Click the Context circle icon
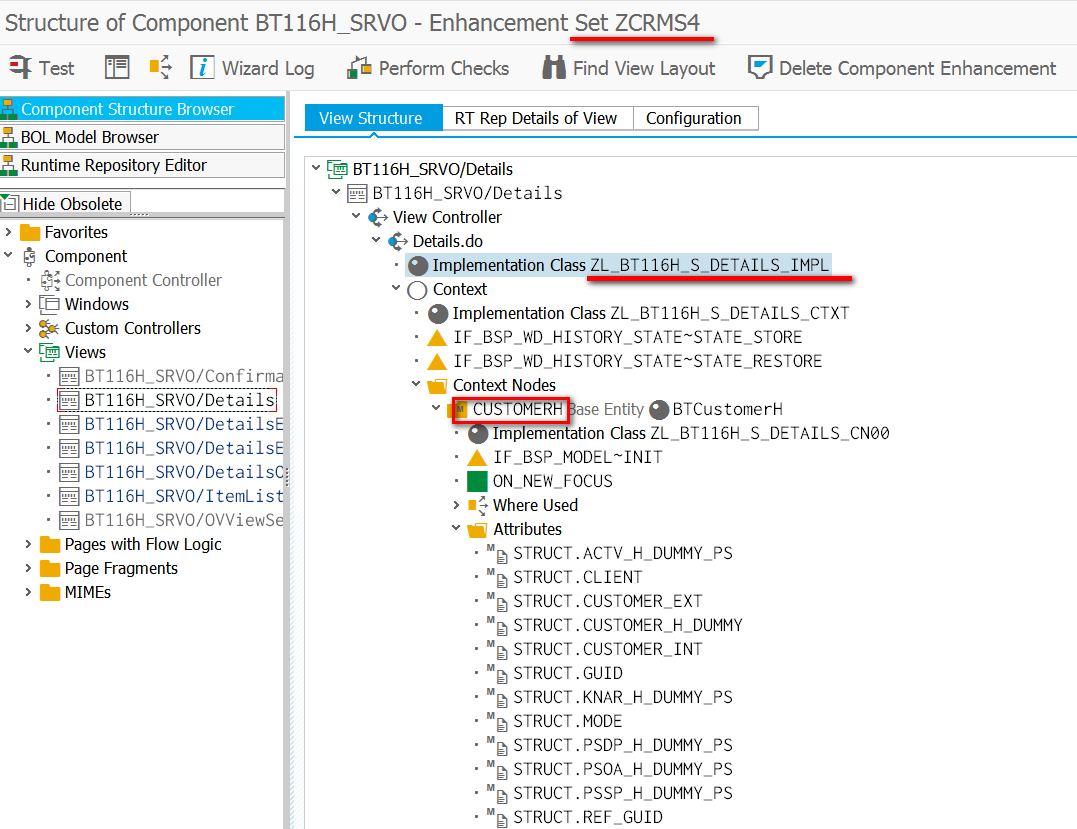The height and width of the screenshot is (829, 1077). pyautogui.click(x=417, y=290)
